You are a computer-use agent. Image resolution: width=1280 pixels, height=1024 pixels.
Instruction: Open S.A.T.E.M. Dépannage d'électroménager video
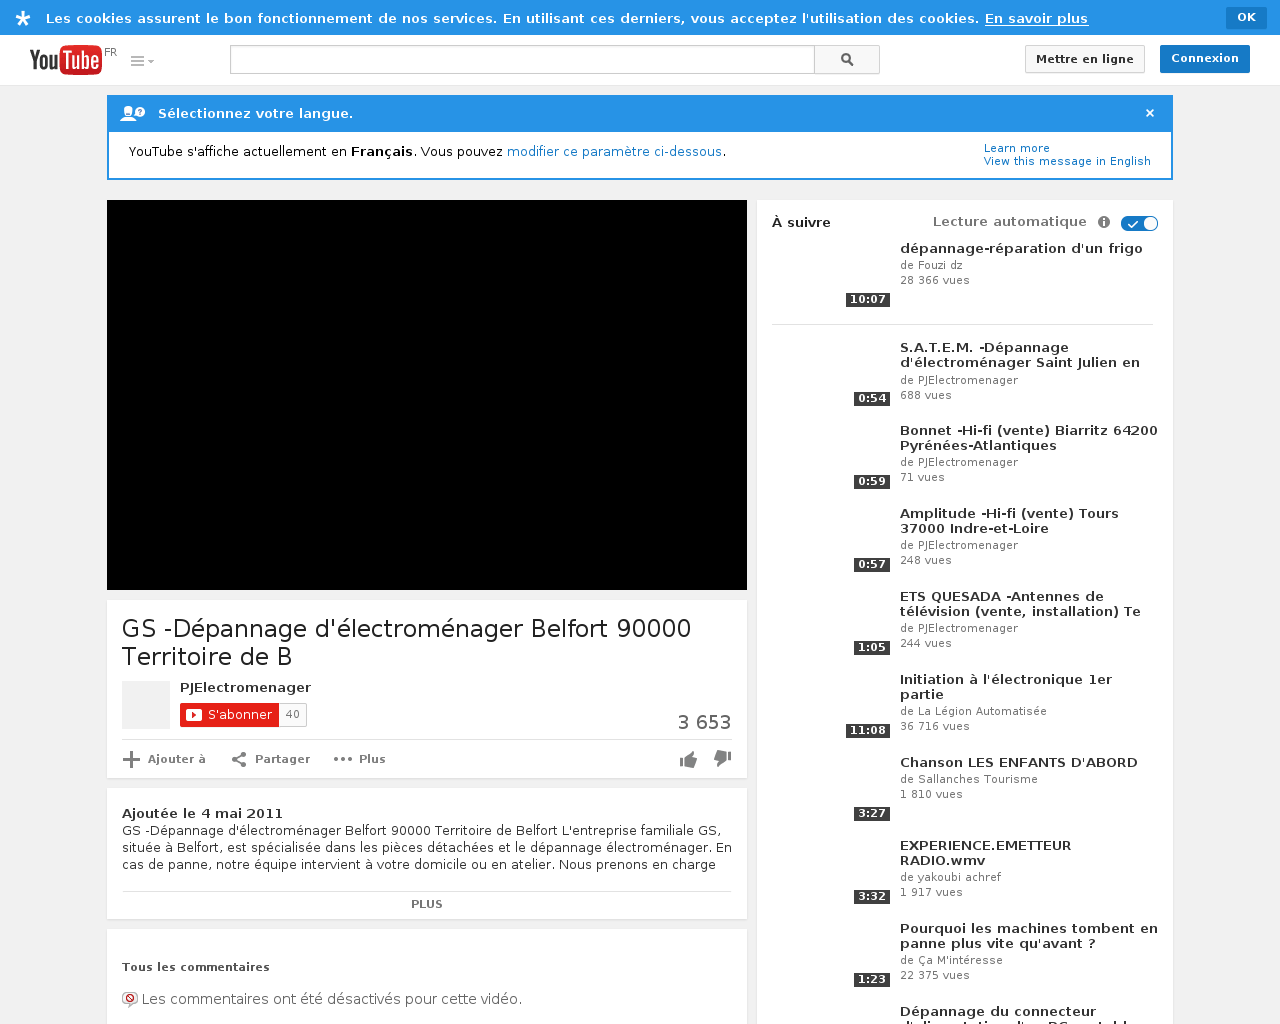[1020, 355]
